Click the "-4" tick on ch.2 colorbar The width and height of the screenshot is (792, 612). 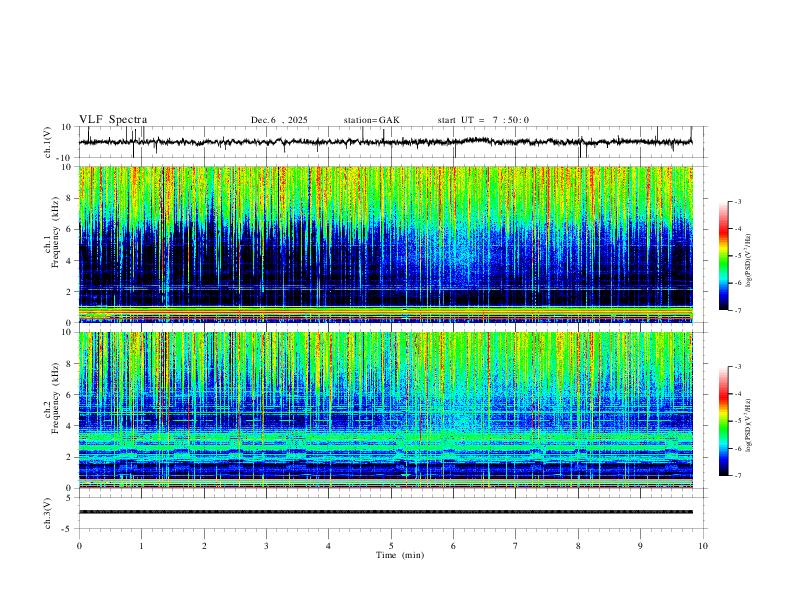[738, 394]
